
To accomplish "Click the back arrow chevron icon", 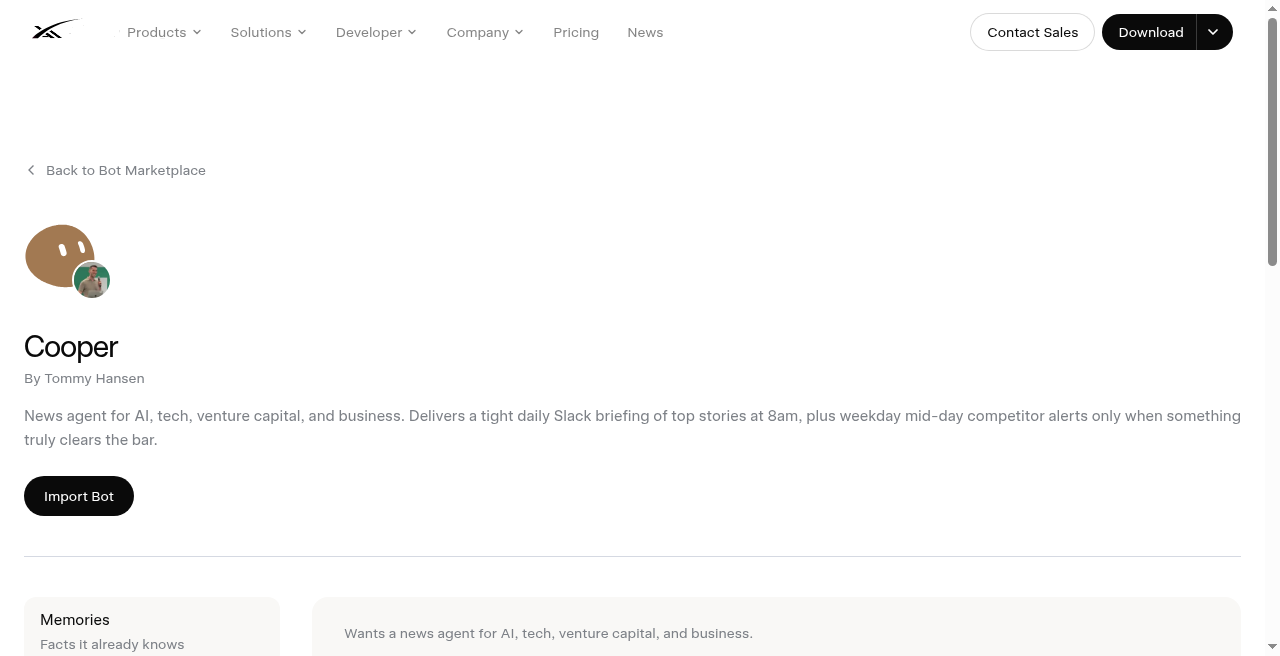I will pos(31,170).
